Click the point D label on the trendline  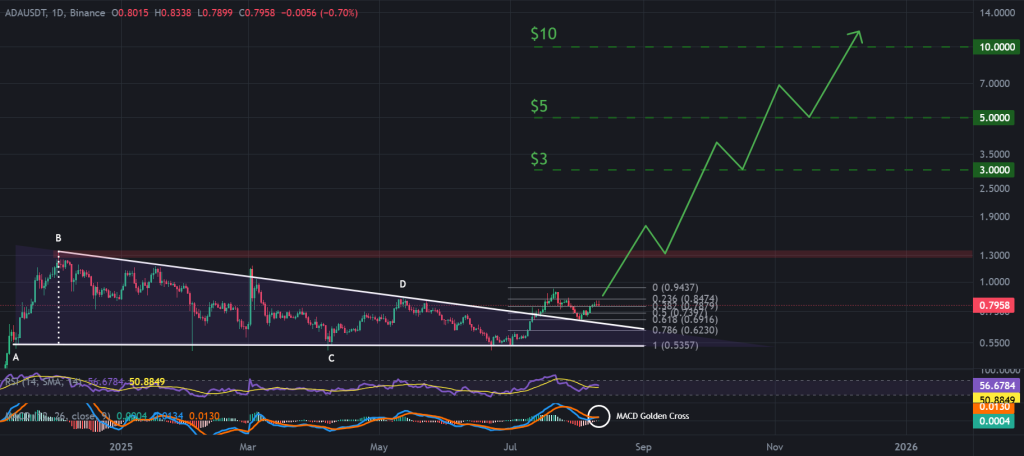point(403,284)
